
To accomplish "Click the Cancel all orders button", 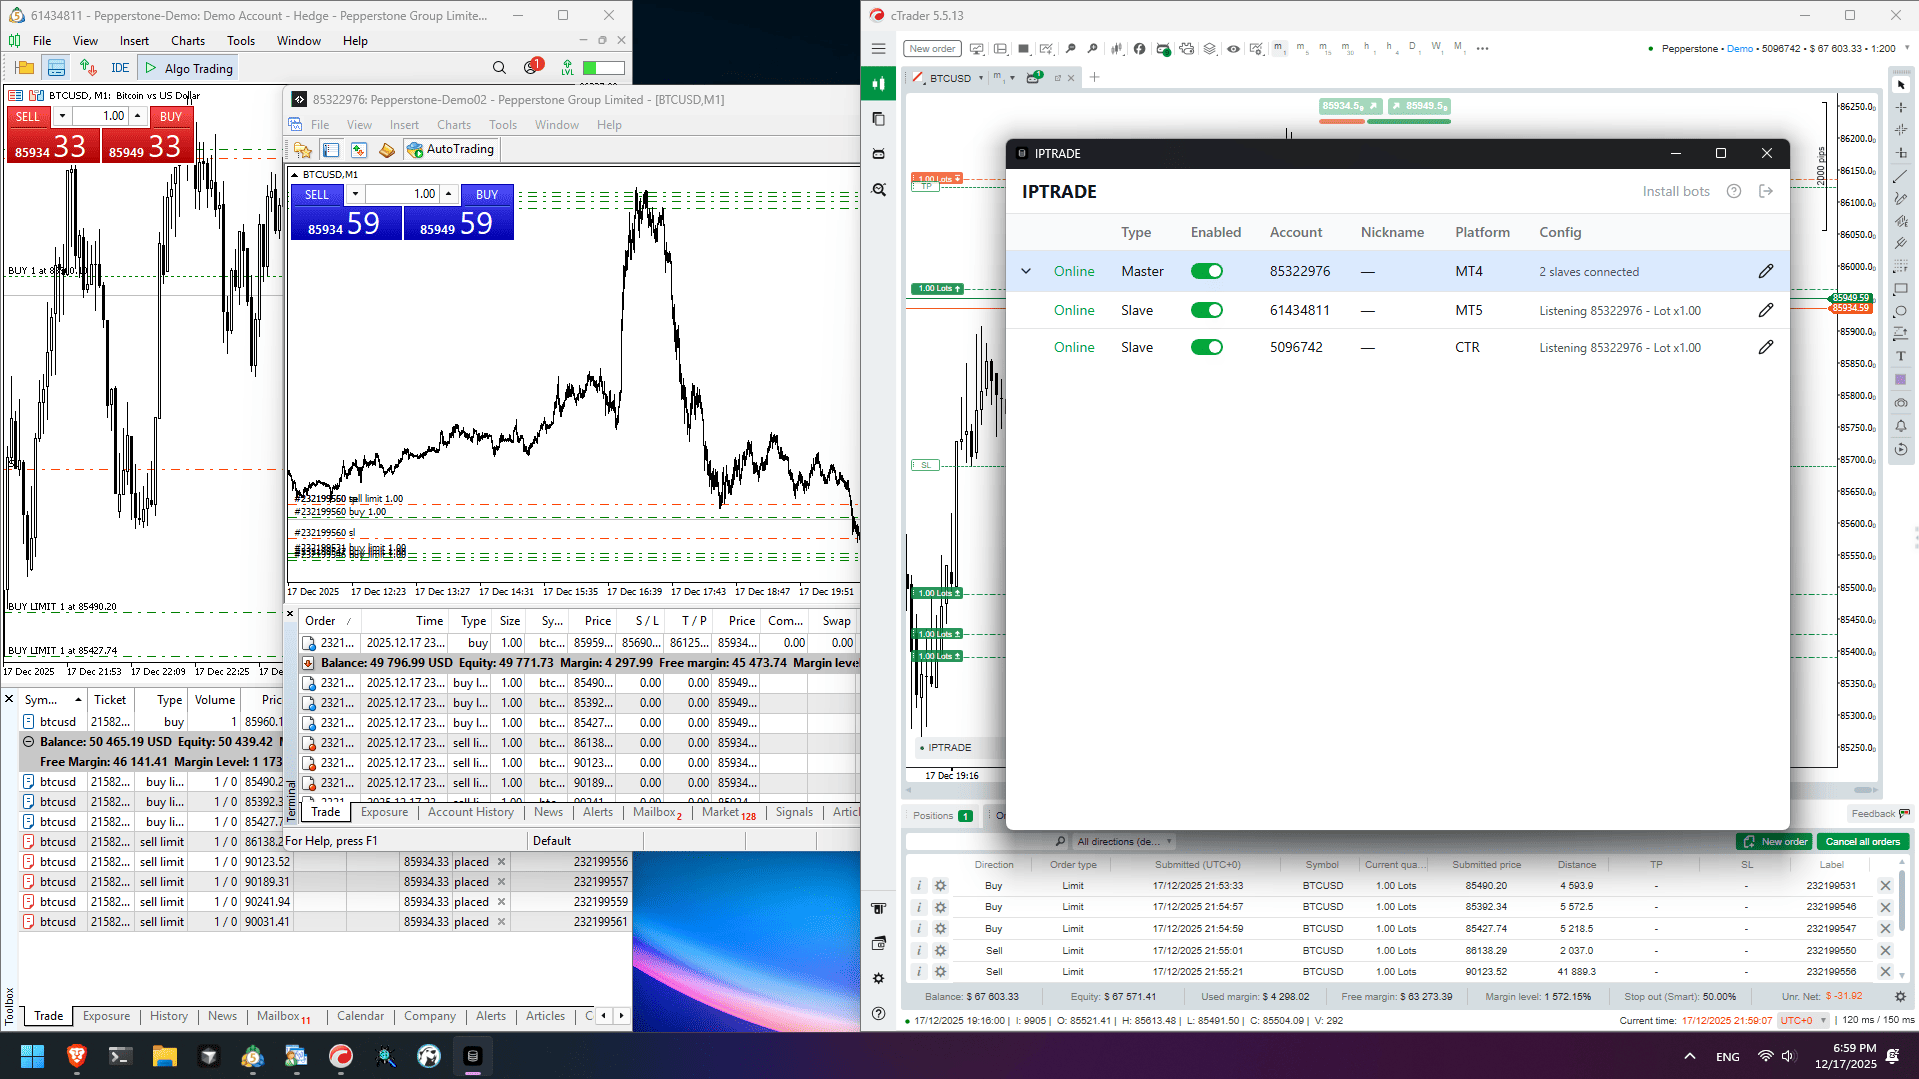I will [x=1863, y=841].
